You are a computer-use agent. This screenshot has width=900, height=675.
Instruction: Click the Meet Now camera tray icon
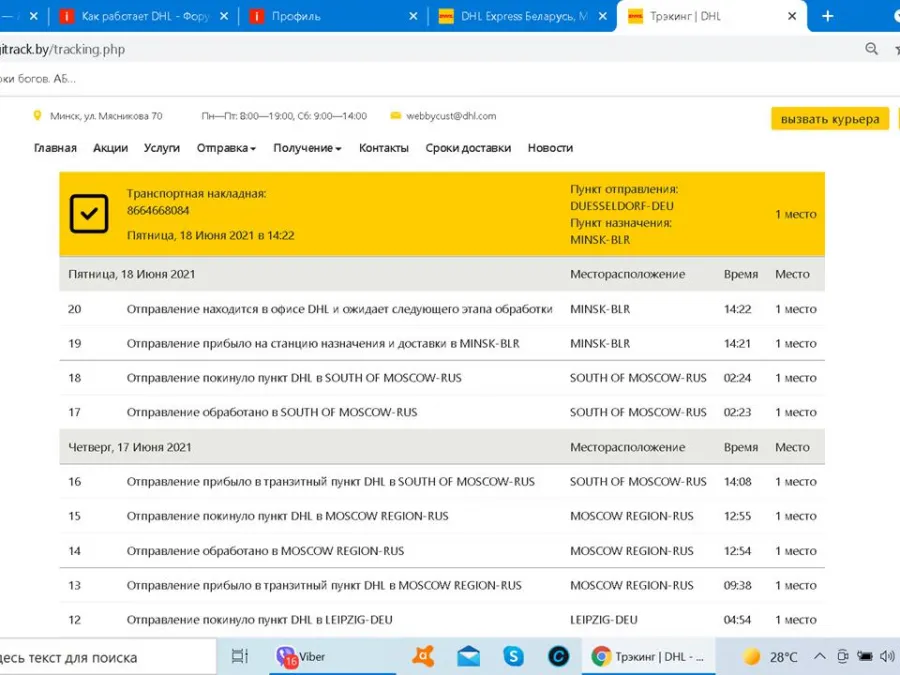[842, 656]
